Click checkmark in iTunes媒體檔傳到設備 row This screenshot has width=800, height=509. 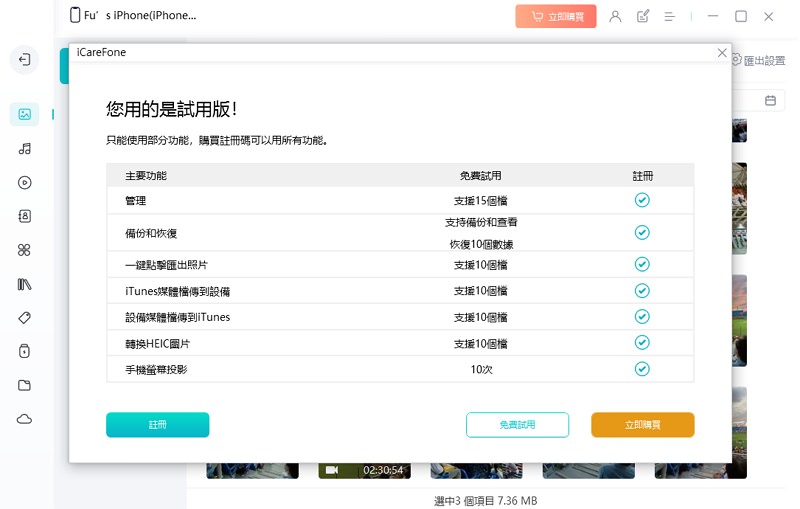642,291
